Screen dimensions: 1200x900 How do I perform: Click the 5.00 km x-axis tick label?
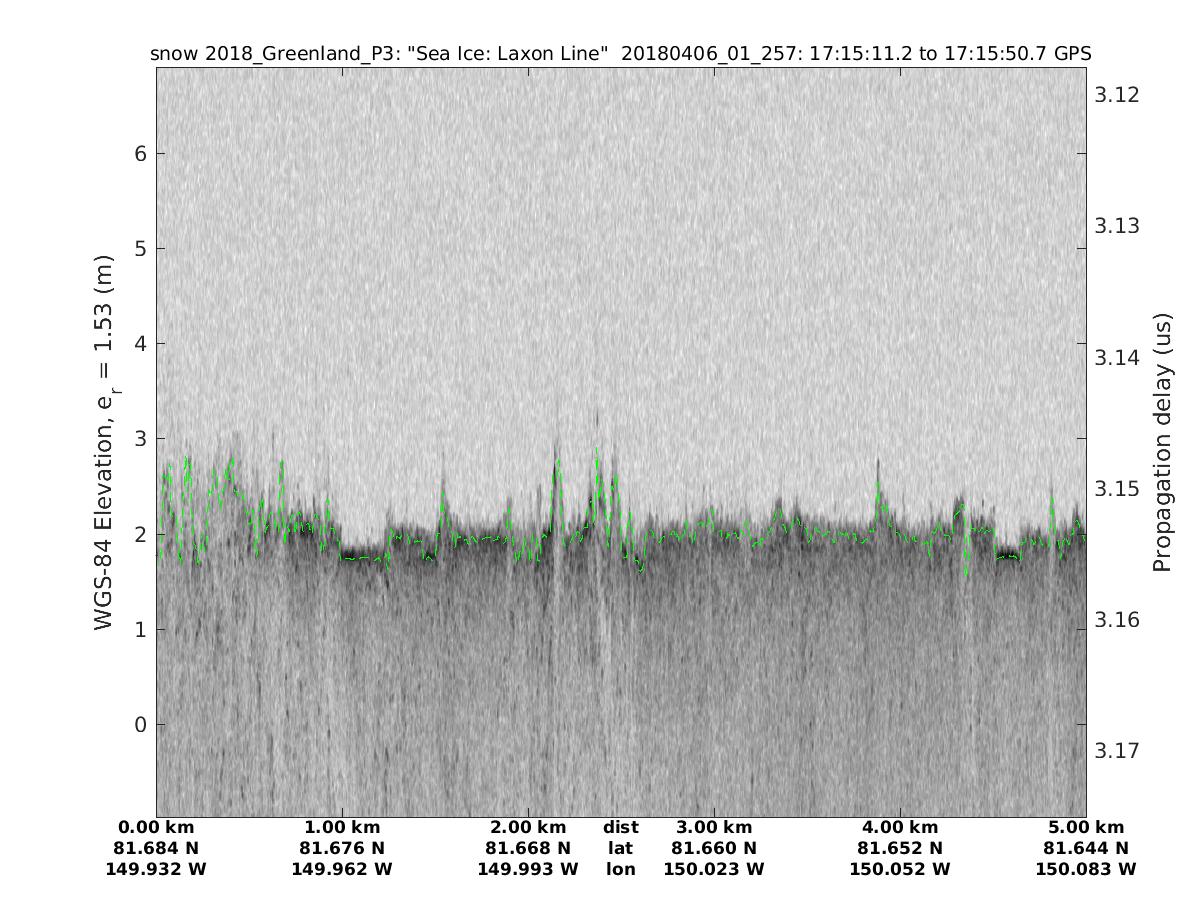1086,828
